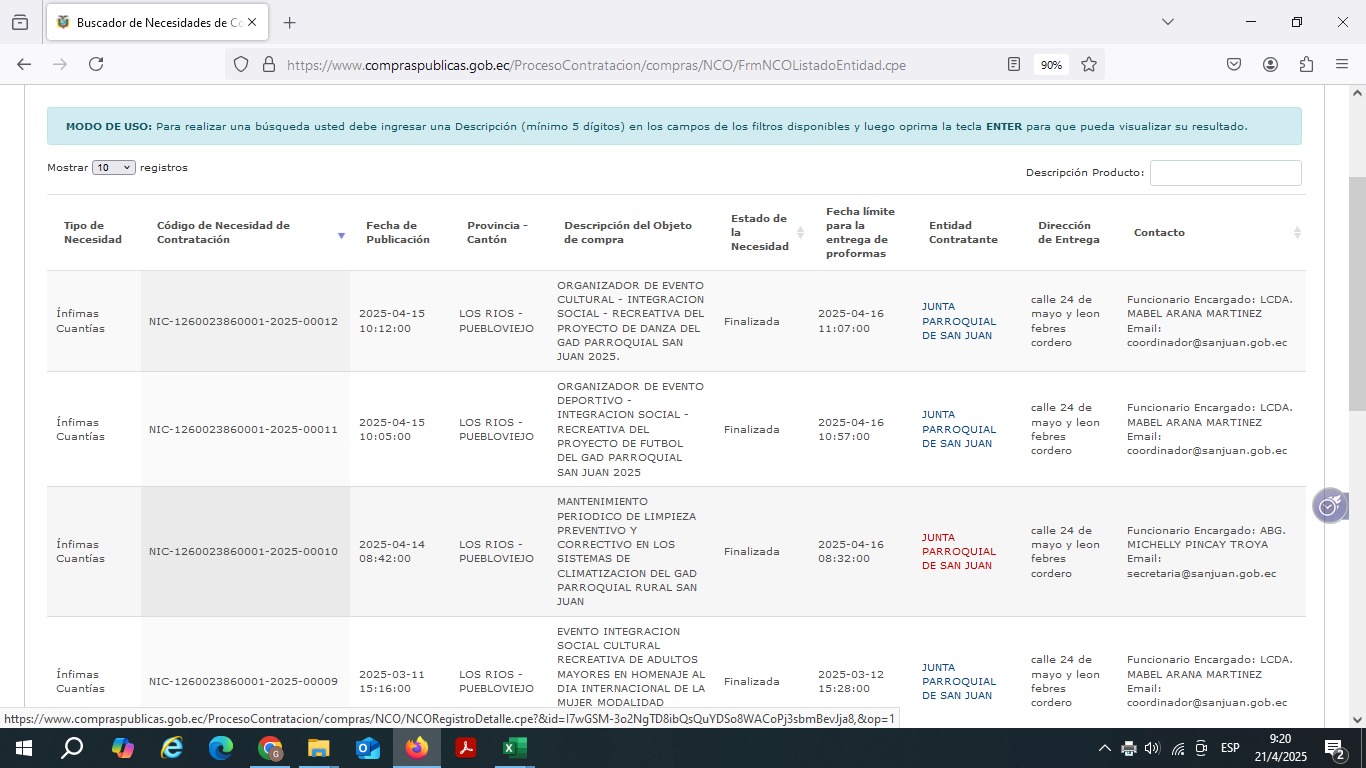Open red JUNTA PARROQUIAL DE SAN JUAN link
1366x768 pixels.
[x=958, y=551]
